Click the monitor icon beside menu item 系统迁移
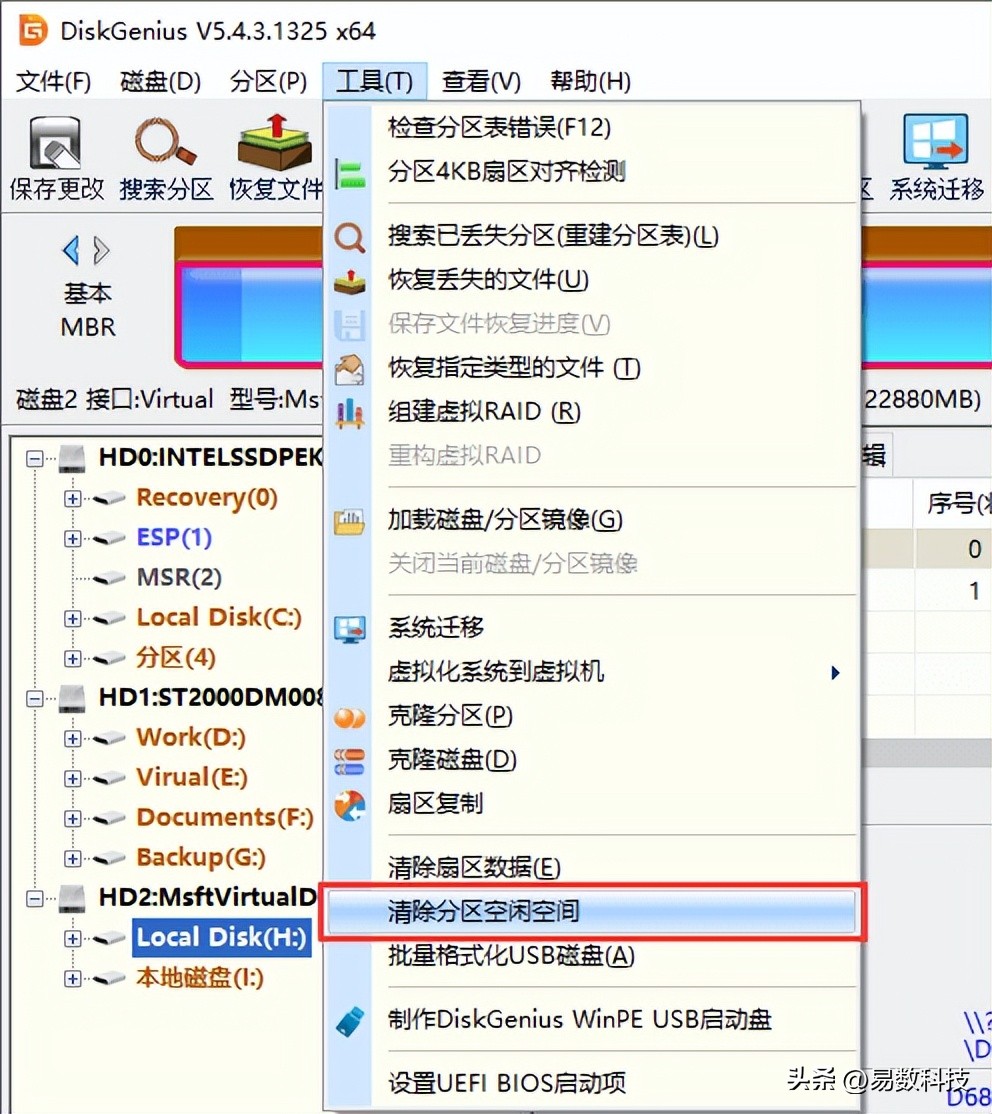 (350, 629)
